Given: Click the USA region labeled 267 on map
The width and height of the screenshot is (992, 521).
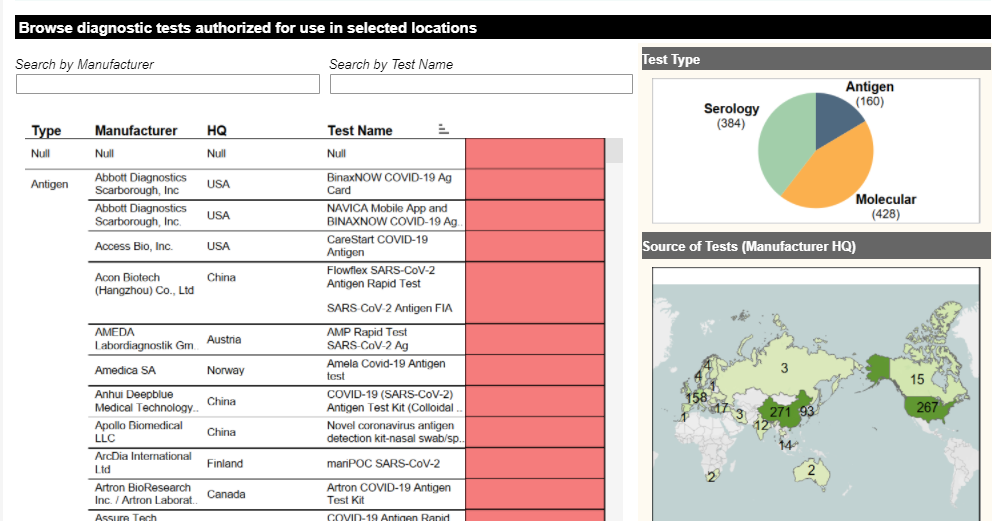Looking at the screenshot, I should point(927,407).
